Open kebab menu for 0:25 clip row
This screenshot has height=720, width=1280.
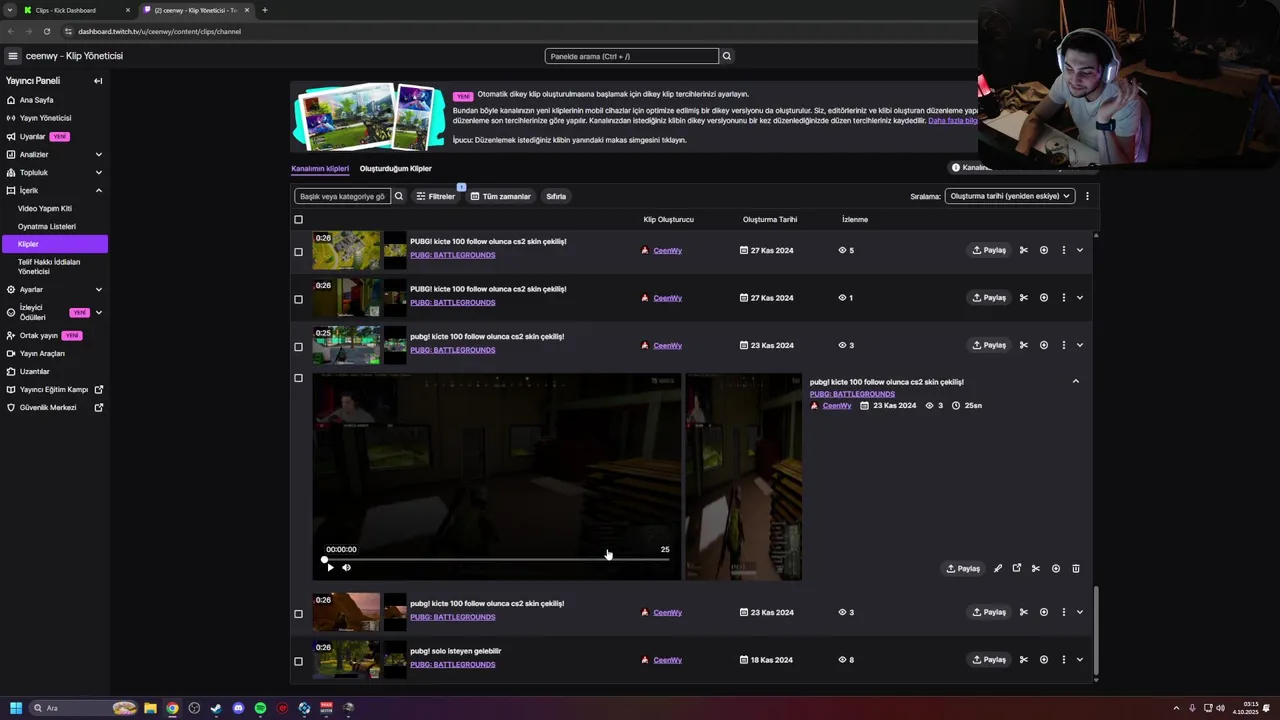point(1063,345)
